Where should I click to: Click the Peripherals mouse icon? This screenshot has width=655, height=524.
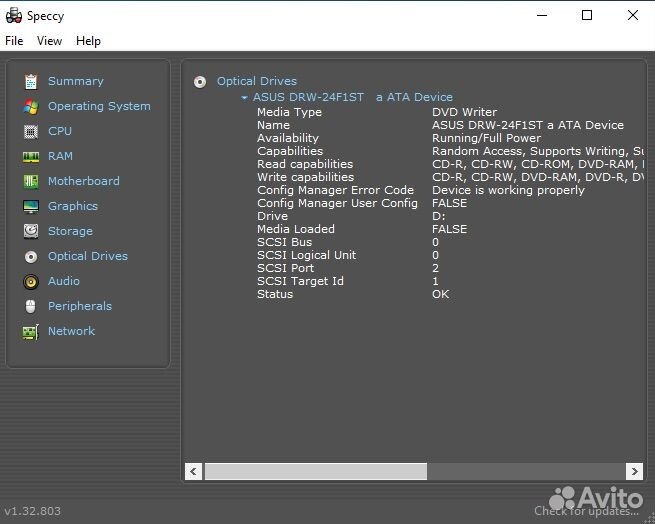pyautogui.click(x=31, y=306)
